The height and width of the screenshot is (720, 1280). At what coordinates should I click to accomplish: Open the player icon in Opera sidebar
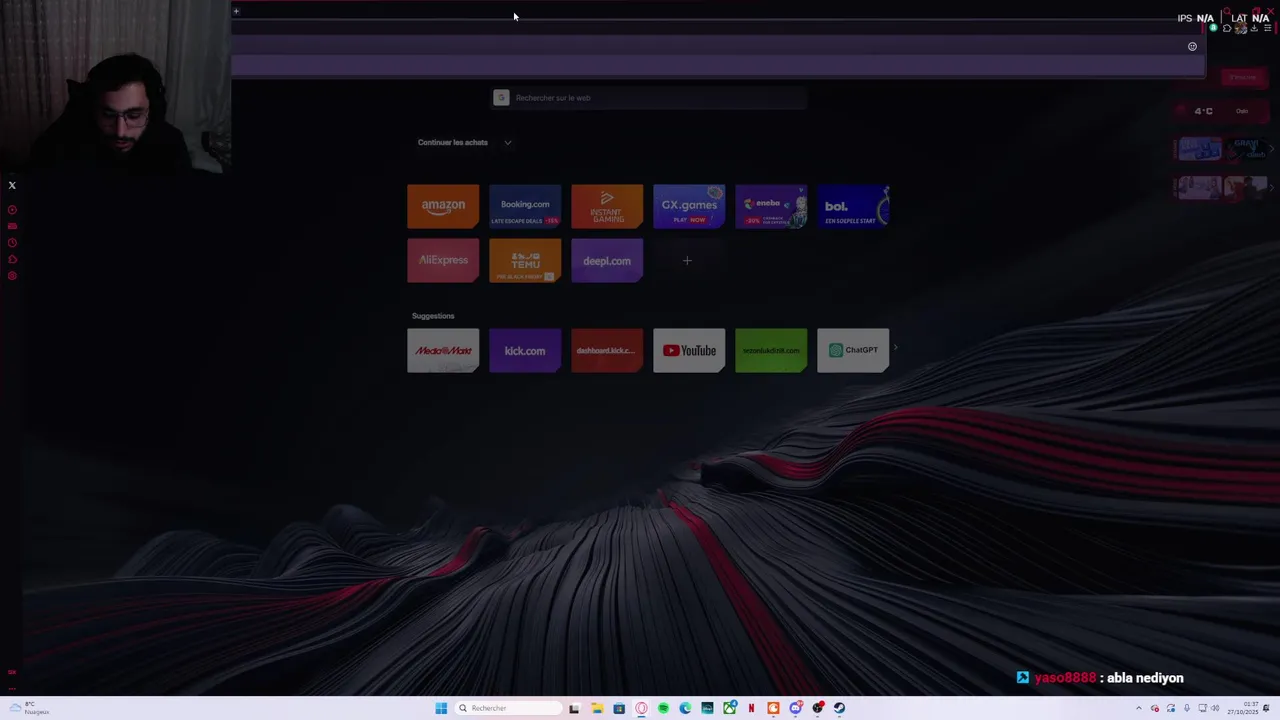(x=12, y=210)
